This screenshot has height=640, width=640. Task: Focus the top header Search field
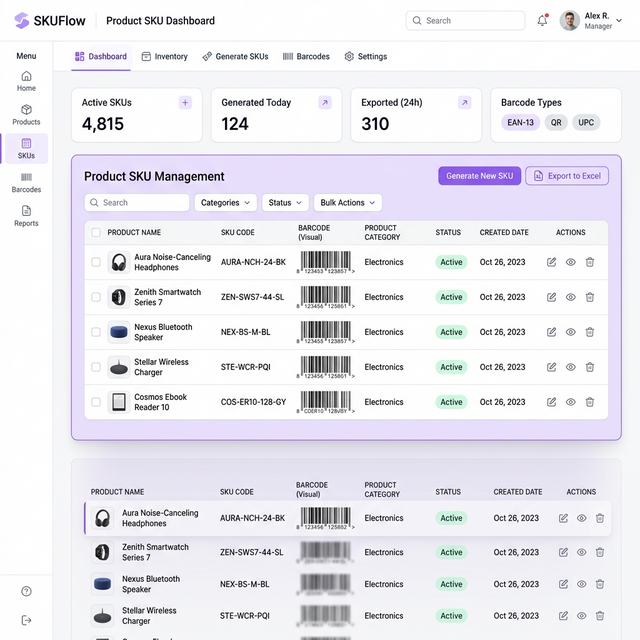click(465, 20)
